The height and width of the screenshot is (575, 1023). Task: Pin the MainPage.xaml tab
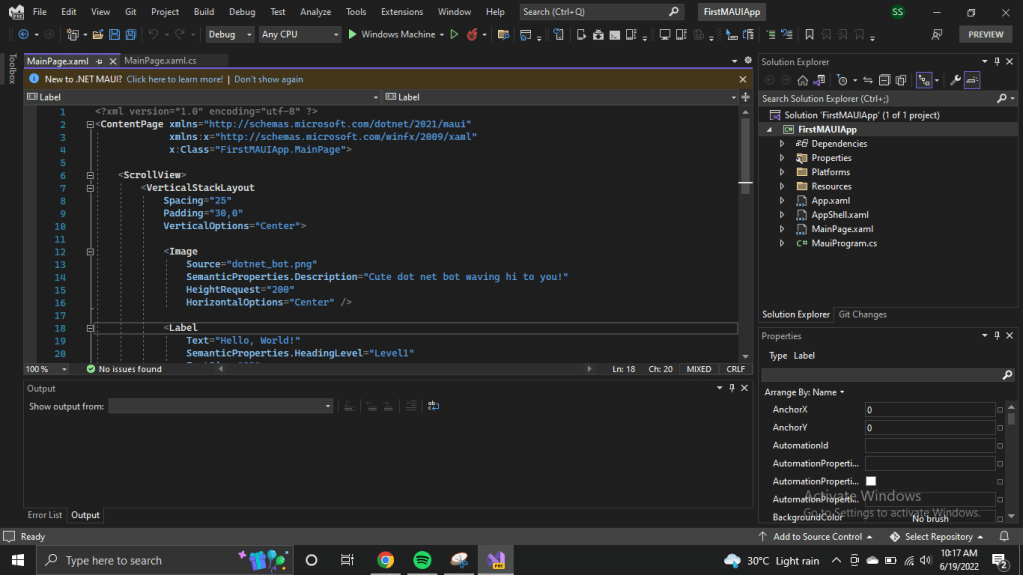pyautogui.click(x=100, y=61)
